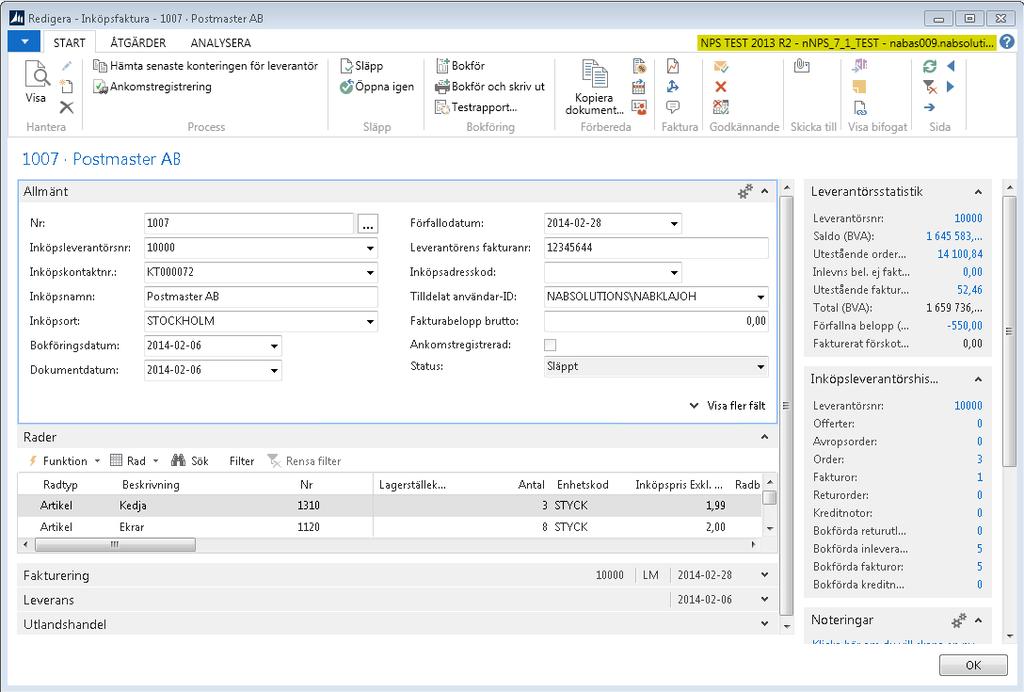Click Ankomstregistrering in the Process group
Viewport: 1024px width, 692px height.
pyautogui.click(x=153, y=86)
